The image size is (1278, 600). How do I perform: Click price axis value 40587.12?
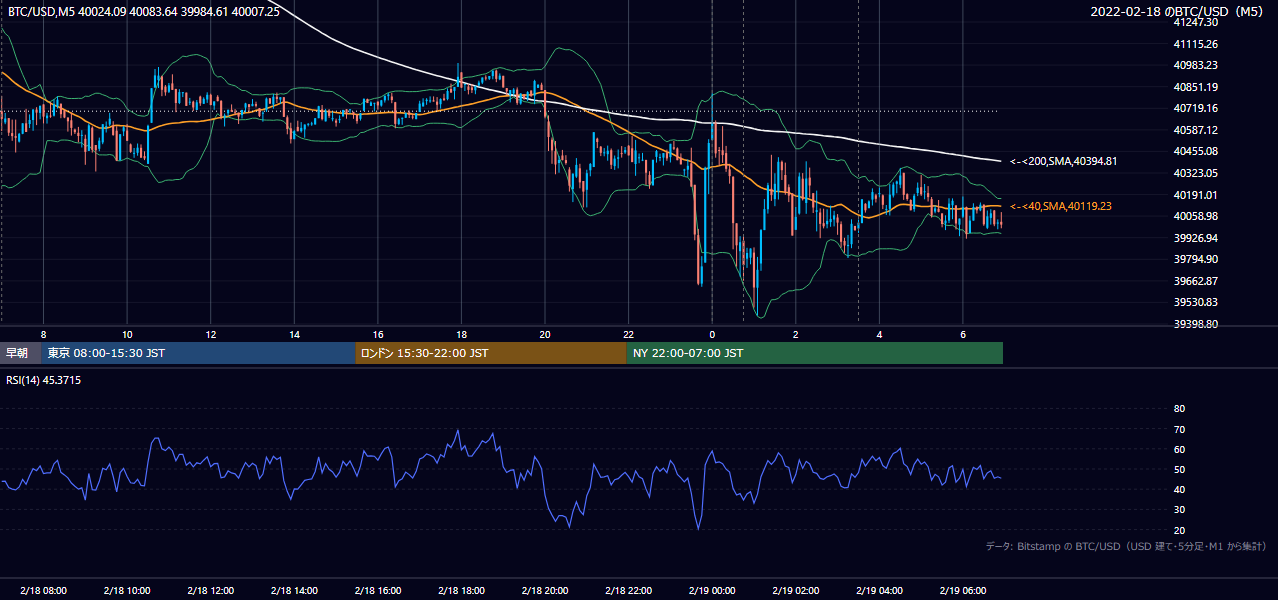1195,130
